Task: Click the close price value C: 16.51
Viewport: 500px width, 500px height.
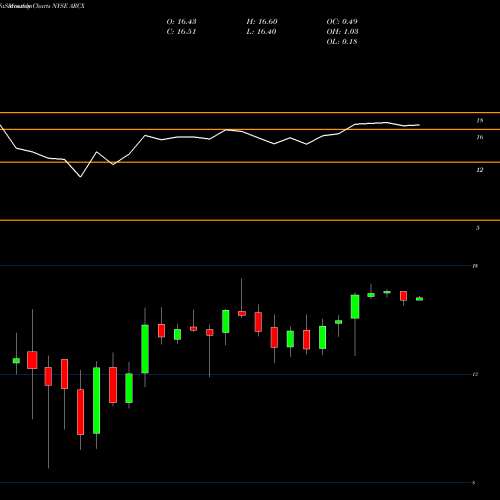Action: [x=181, y=32]
